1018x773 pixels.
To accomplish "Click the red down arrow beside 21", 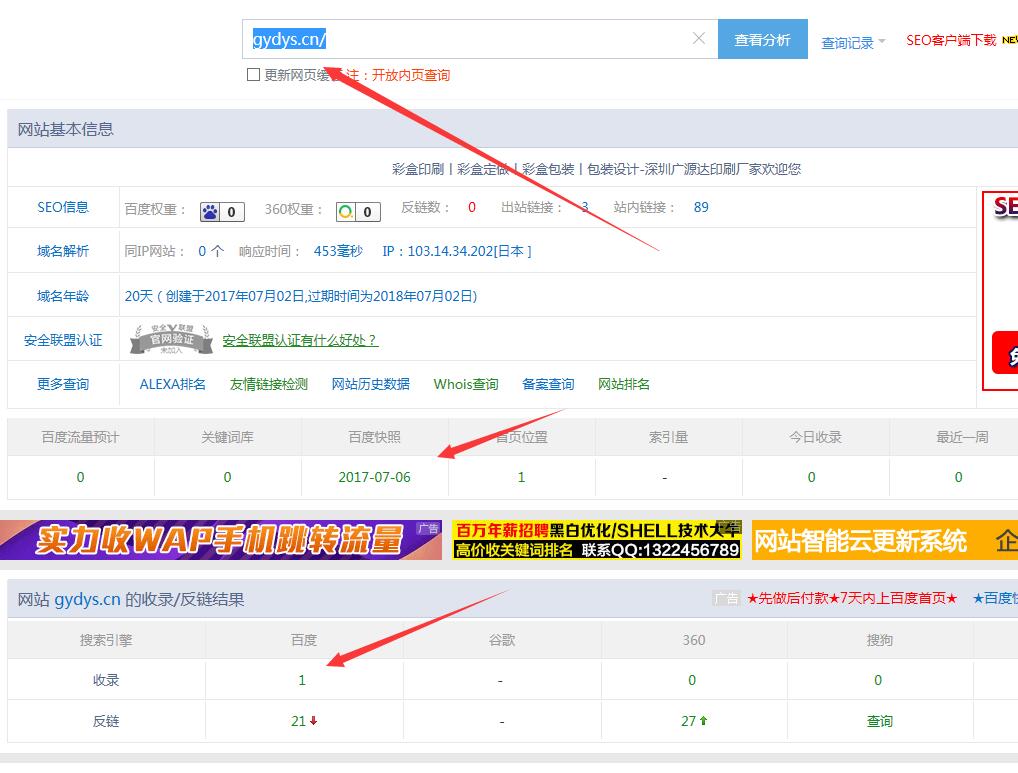I will tap(314, 720).
